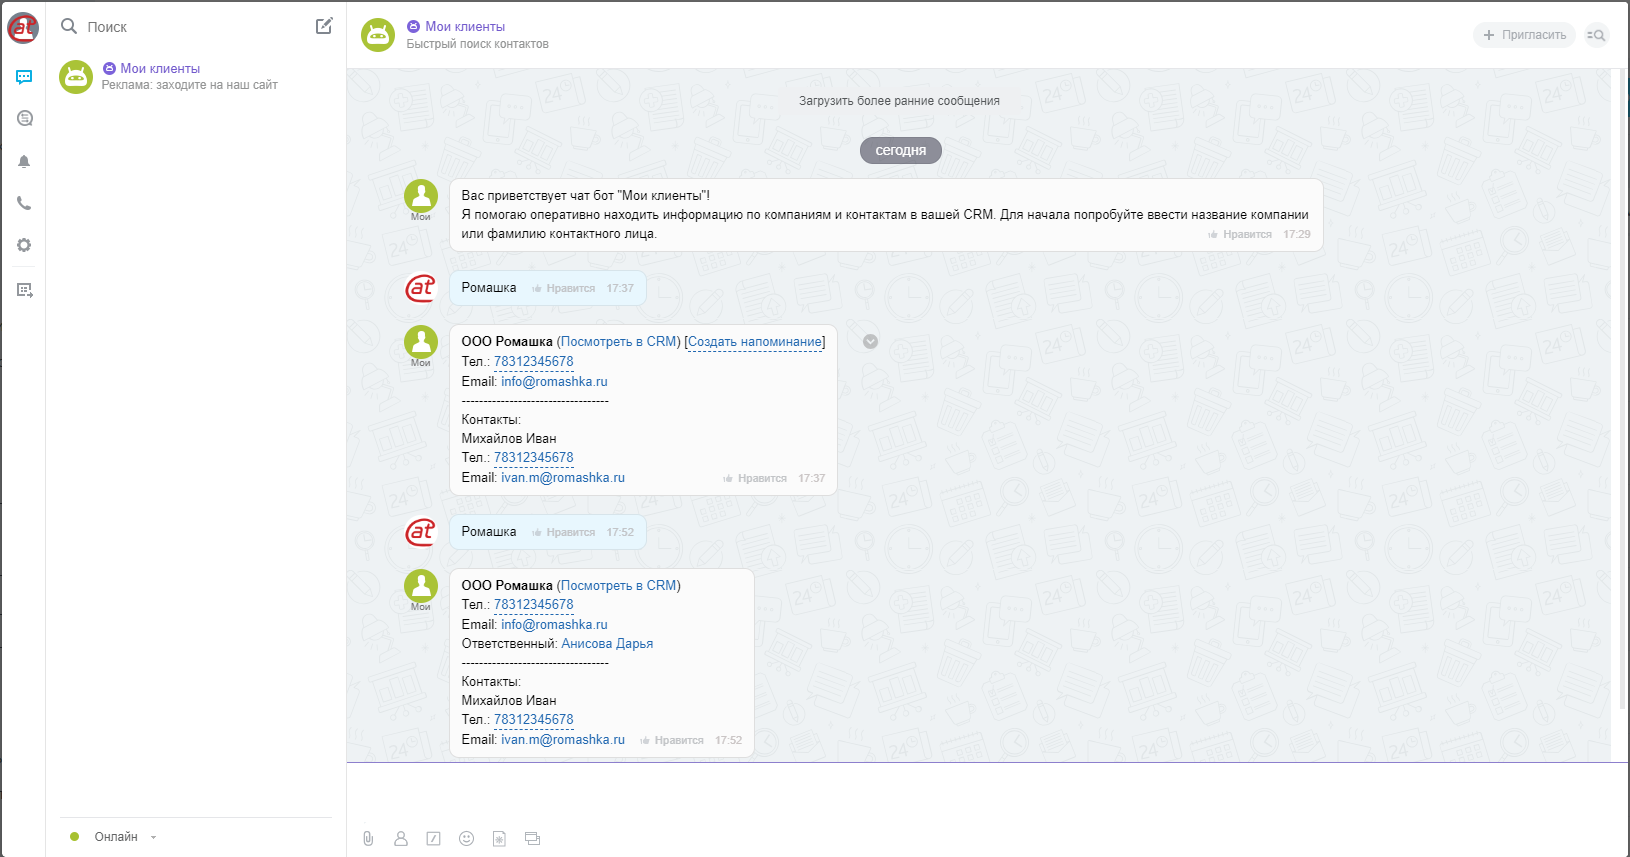Click the mention user icon below message box

coord(401,839)
